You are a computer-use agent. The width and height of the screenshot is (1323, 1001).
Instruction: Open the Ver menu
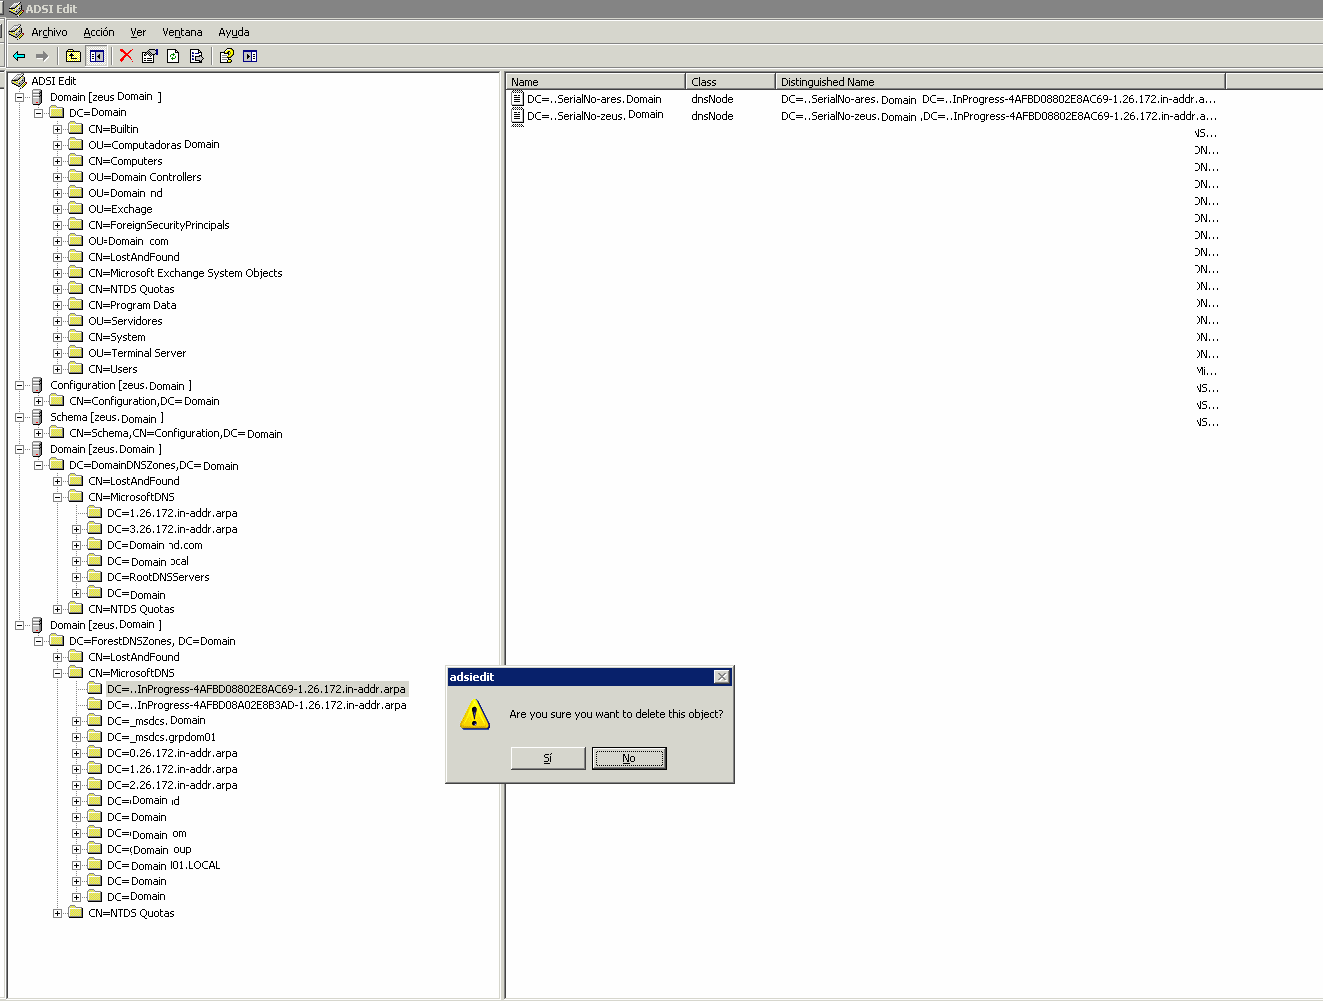(x=138, y=32)
